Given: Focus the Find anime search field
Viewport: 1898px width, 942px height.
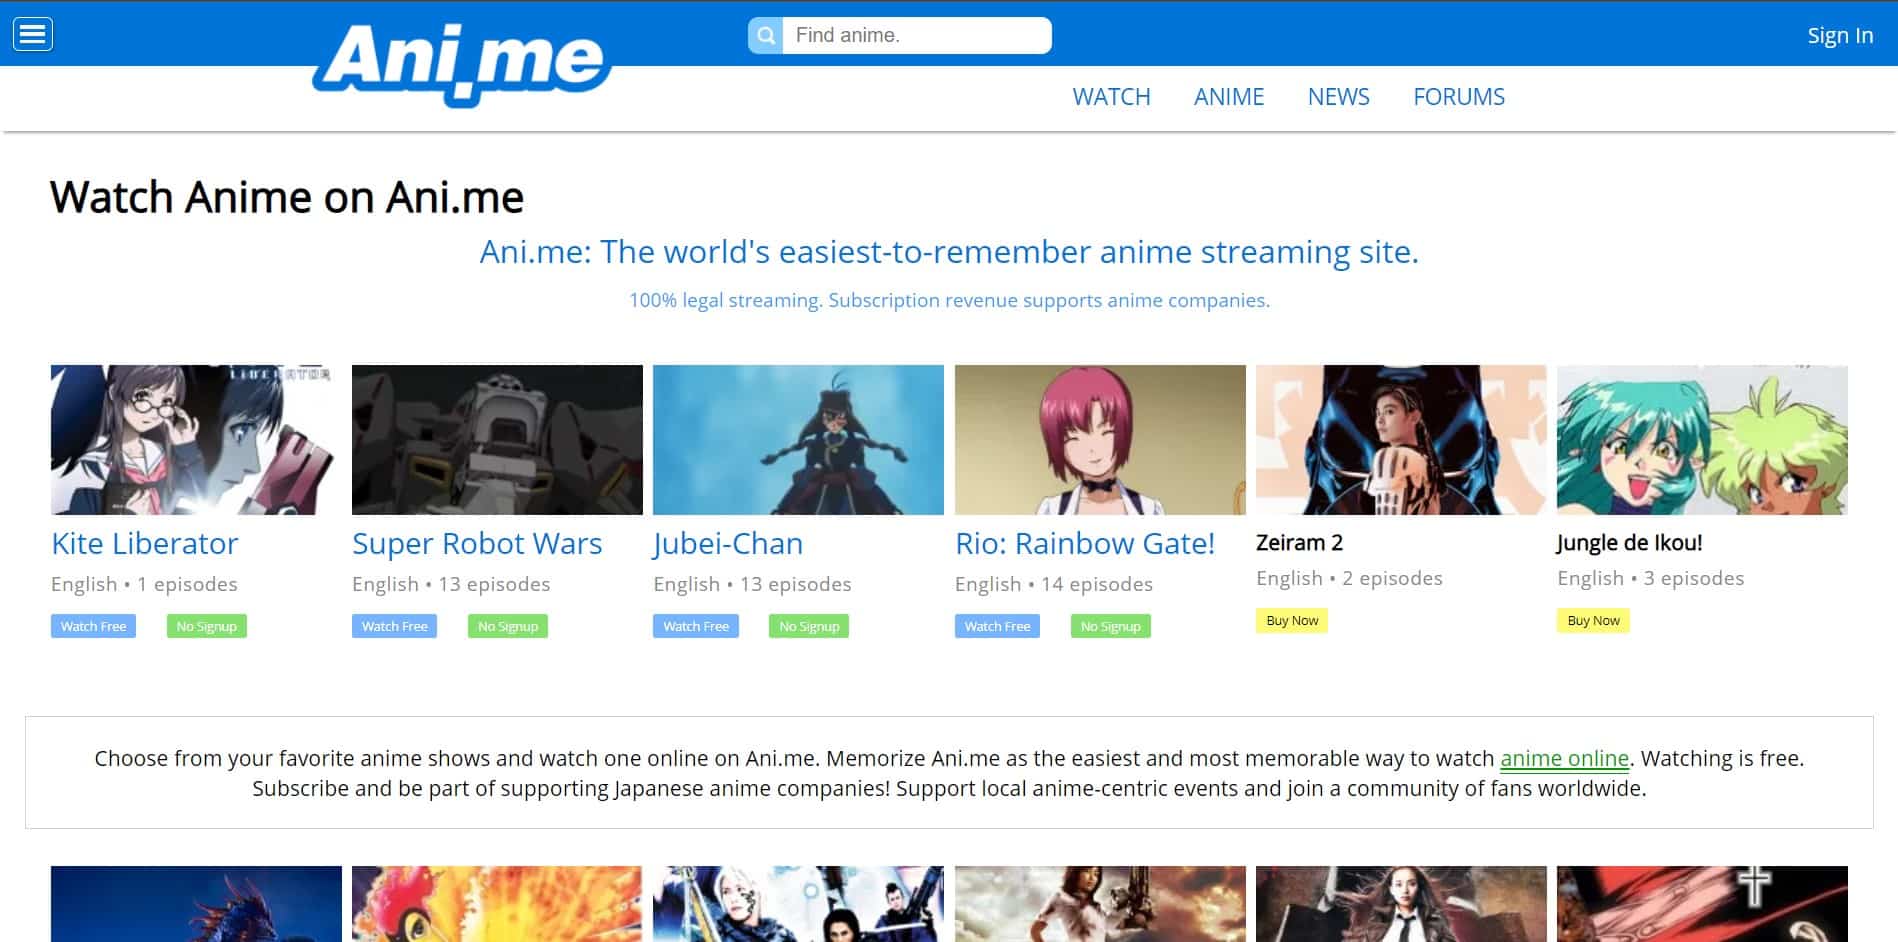Looking at the screenshot, I should click(x=917, y=36).
